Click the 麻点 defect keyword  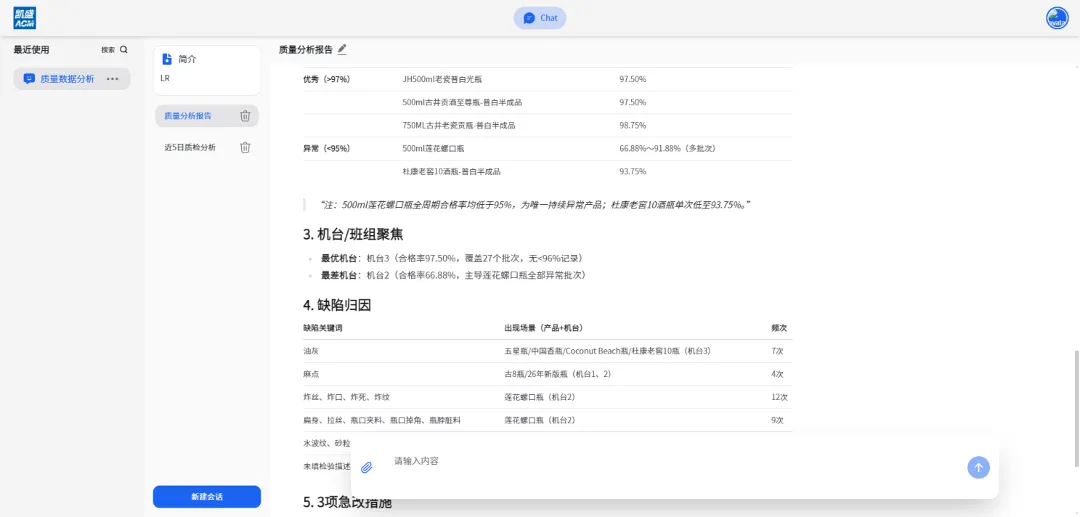(x=311, y=374)
